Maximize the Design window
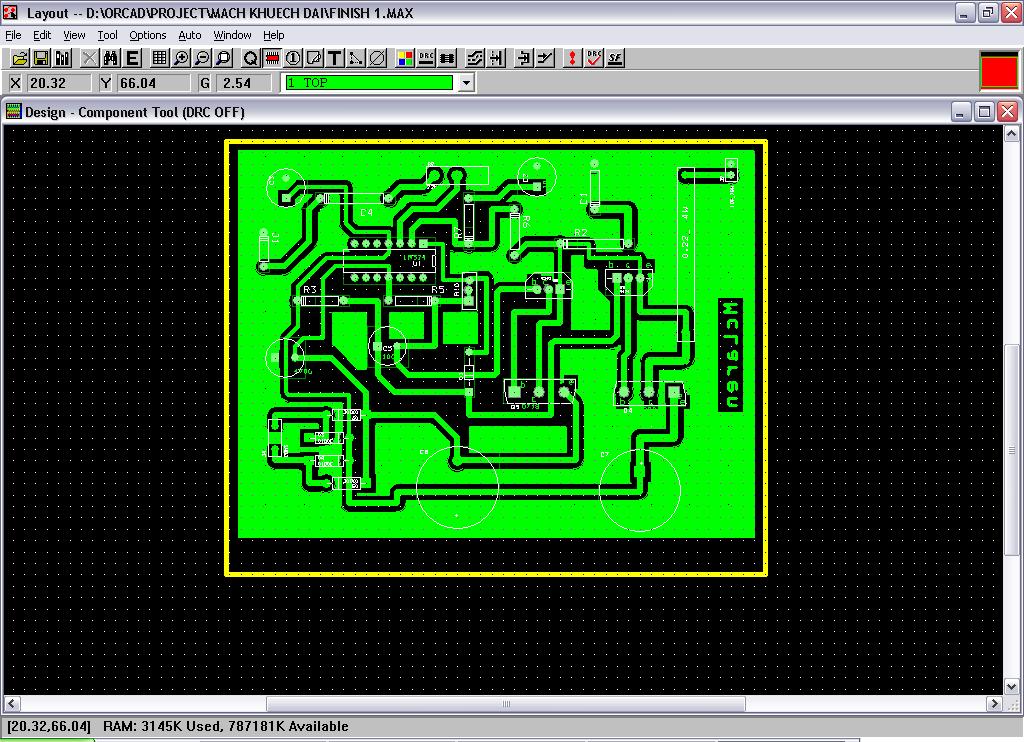 tap(984, 112)
